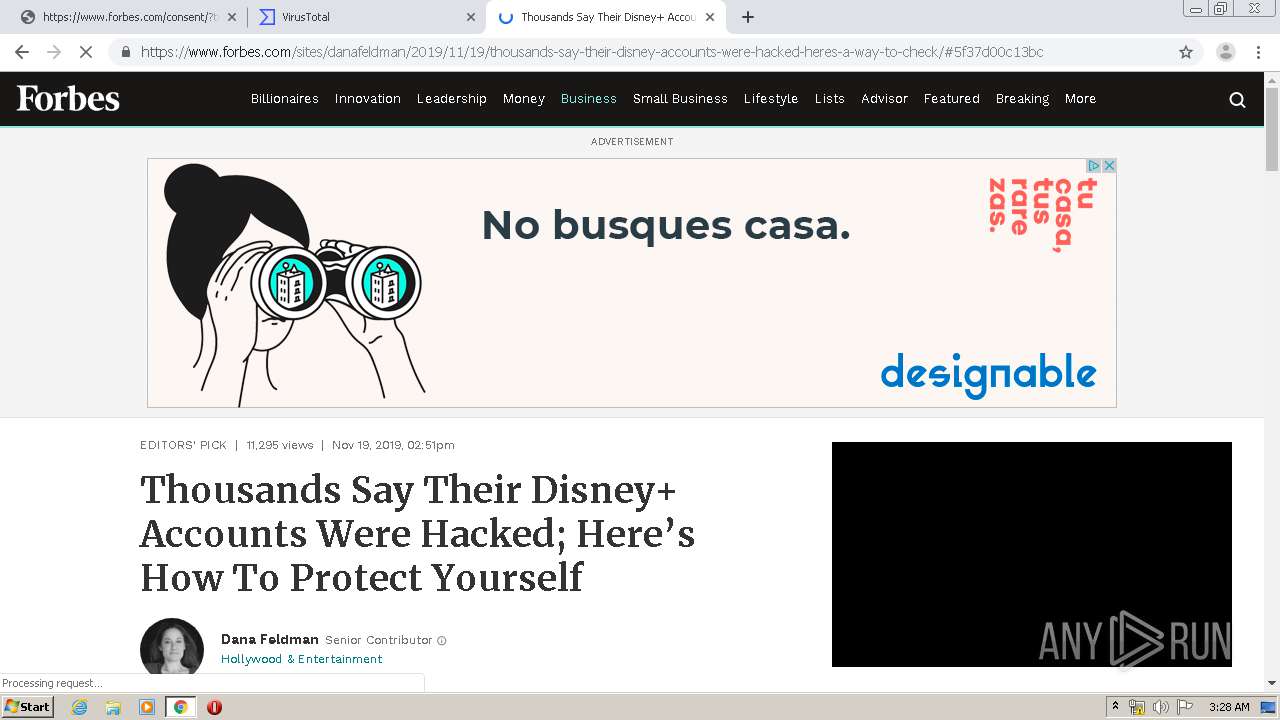1280x720 pixels.
Task: Open the Breaking menu
Action: tap(1022, 99)
